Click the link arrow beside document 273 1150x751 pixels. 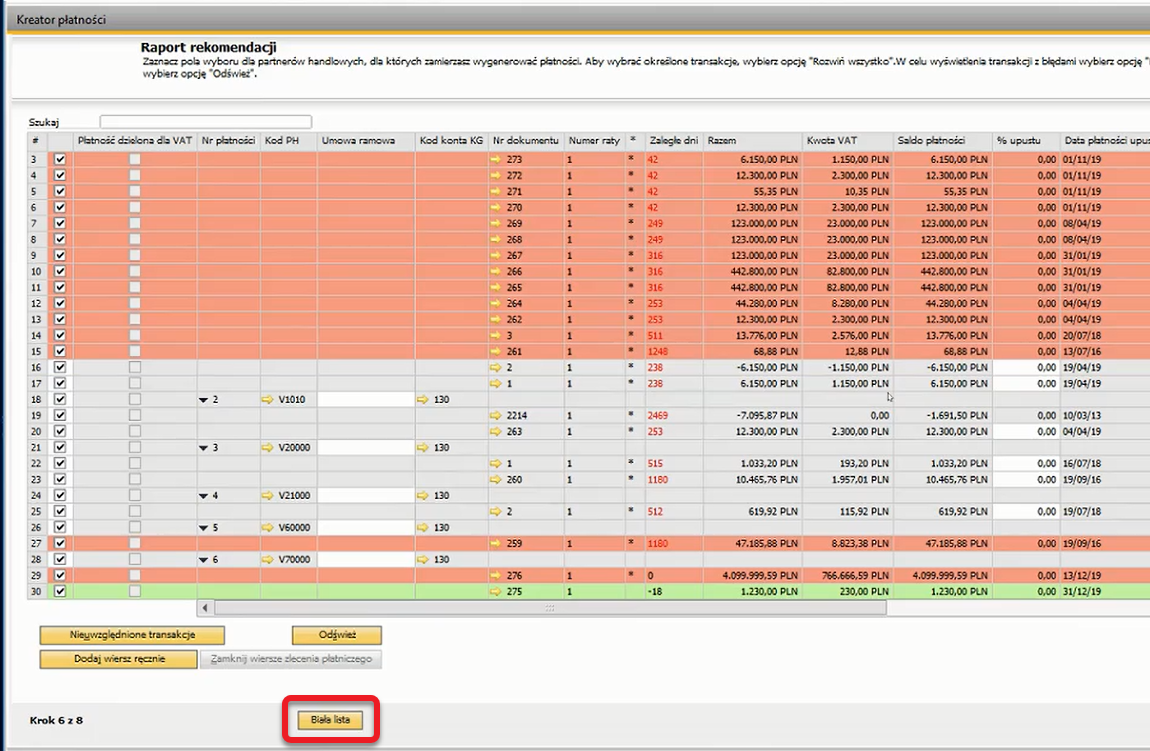tap(497, 159)
